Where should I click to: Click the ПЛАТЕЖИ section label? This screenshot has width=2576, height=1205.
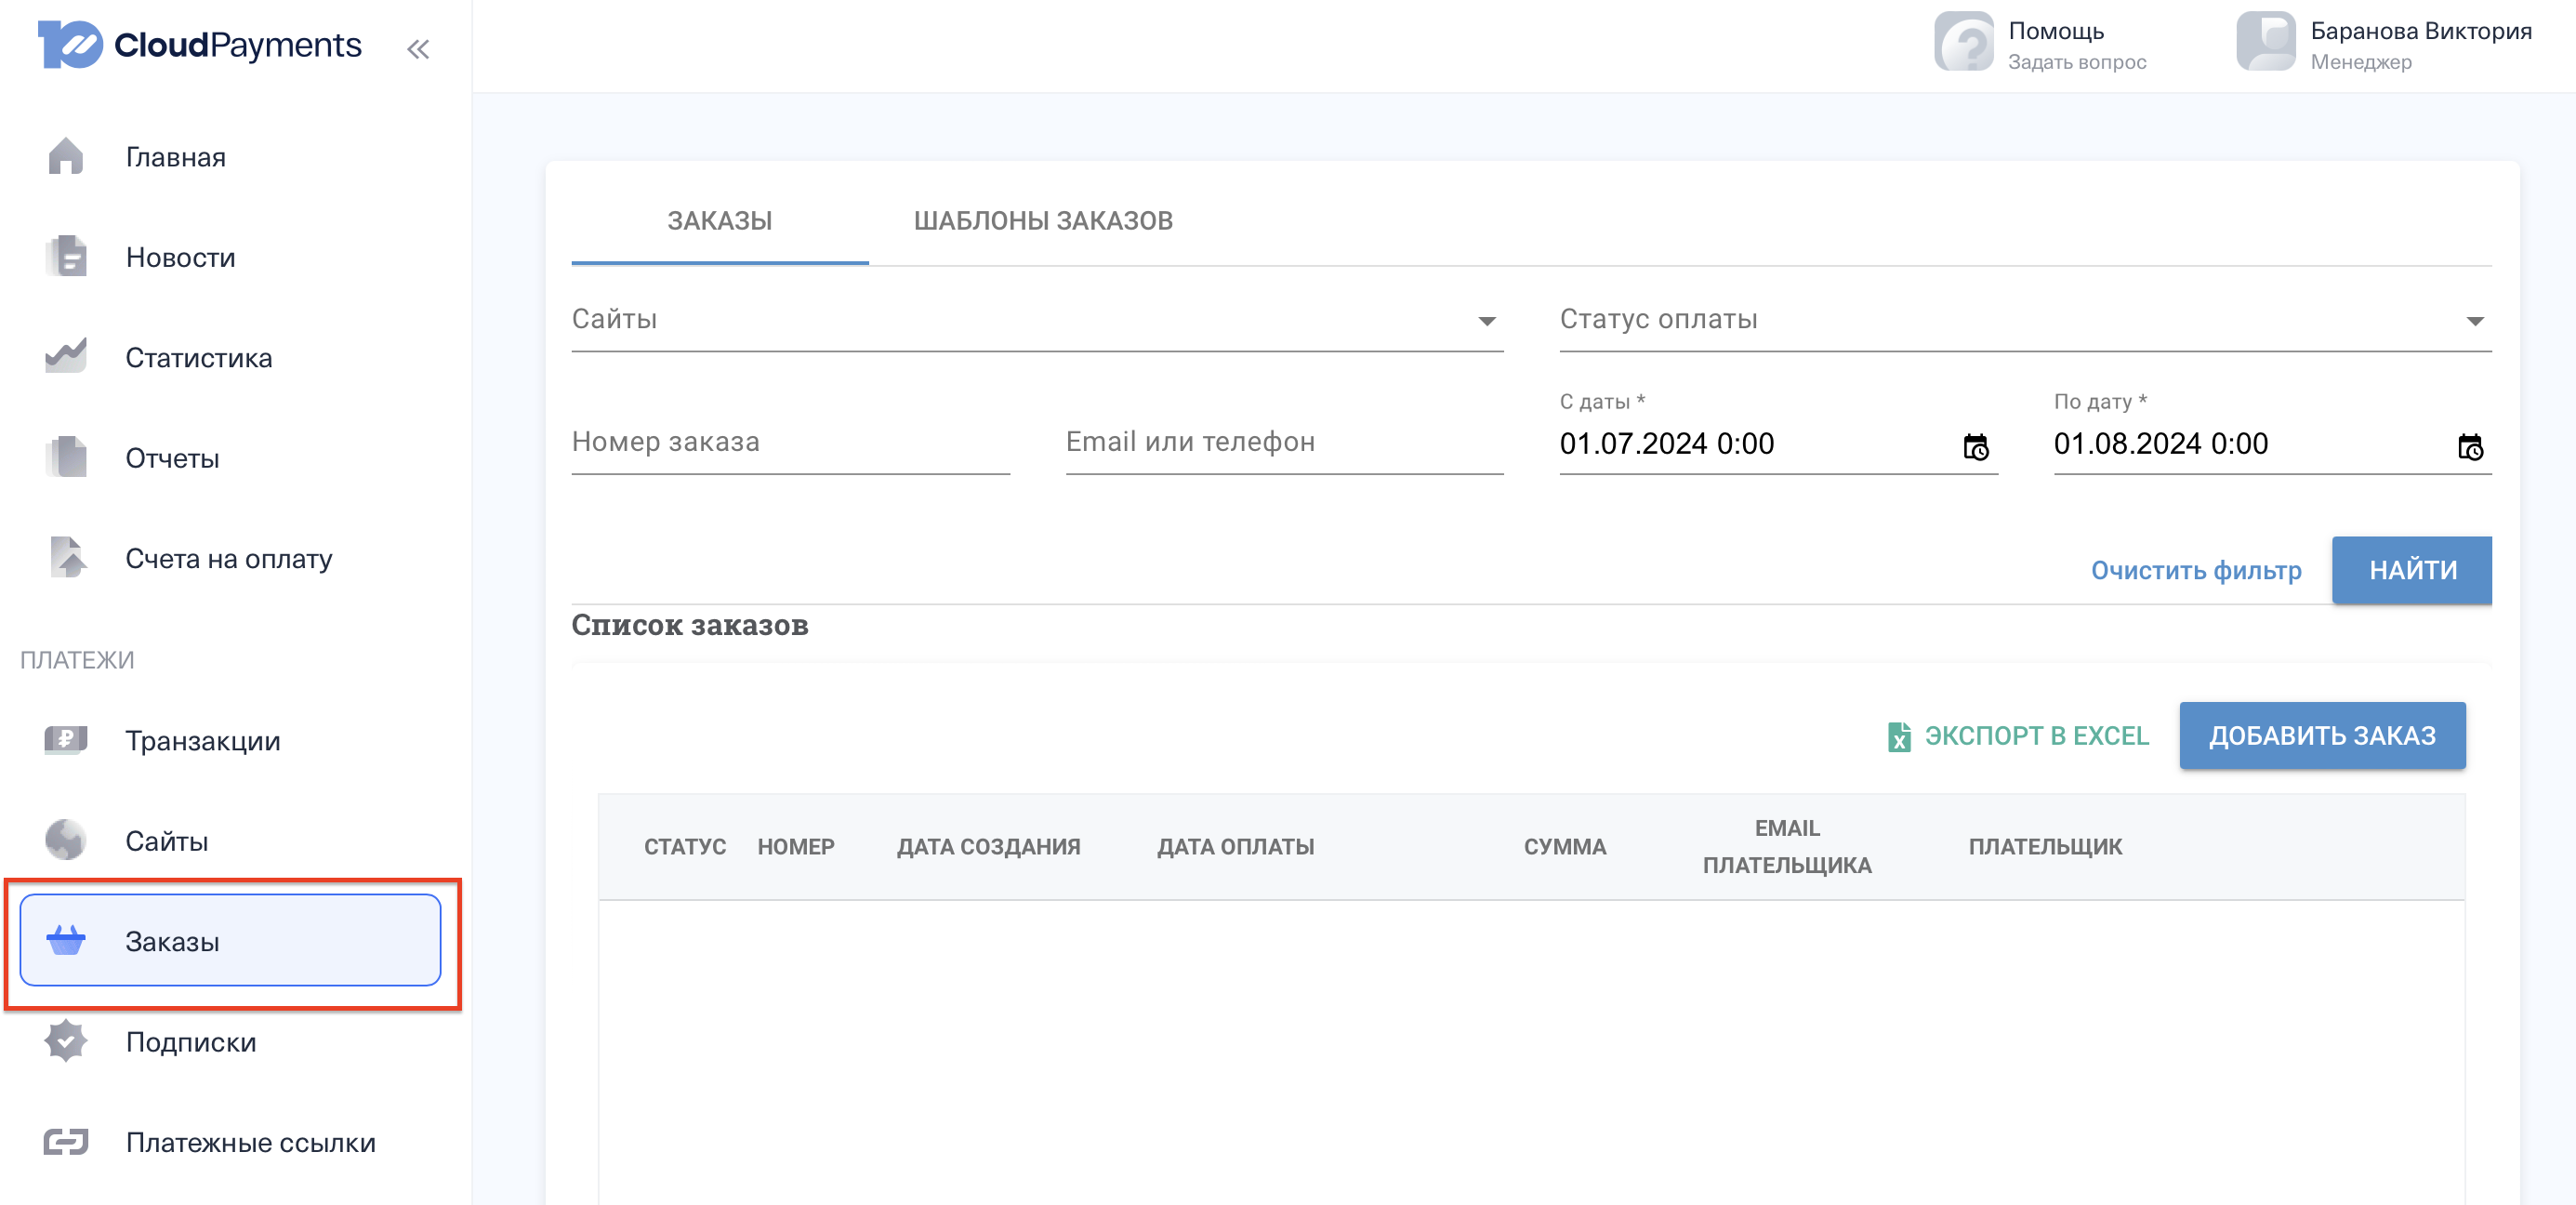coord(77,660)
